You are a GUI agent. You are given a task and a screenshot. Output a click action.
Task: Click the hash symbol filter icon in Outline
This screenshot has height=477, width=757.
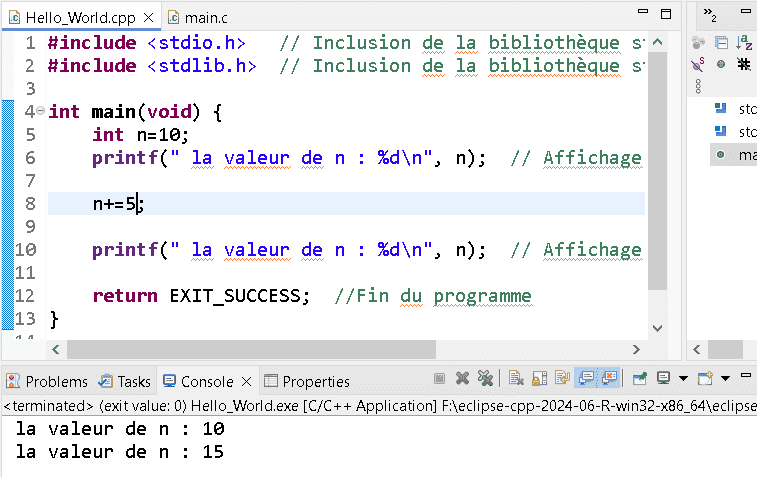(x=744, y=64)
